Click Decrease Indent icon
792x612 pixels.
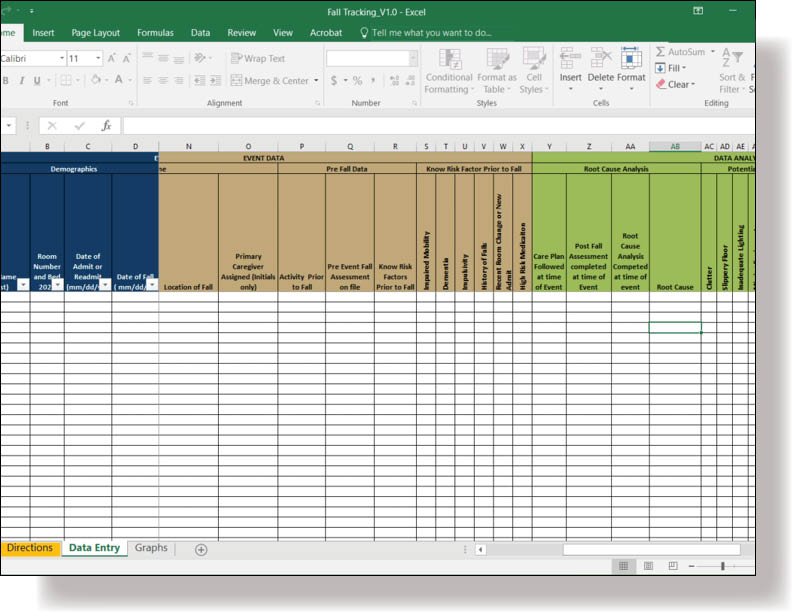(200, 80)
